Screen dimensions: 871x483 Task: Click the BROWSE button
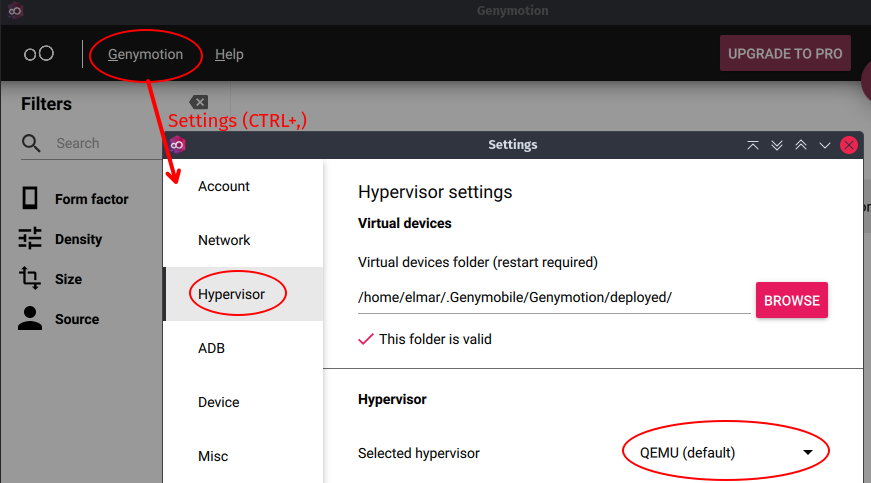click(792, 300)
